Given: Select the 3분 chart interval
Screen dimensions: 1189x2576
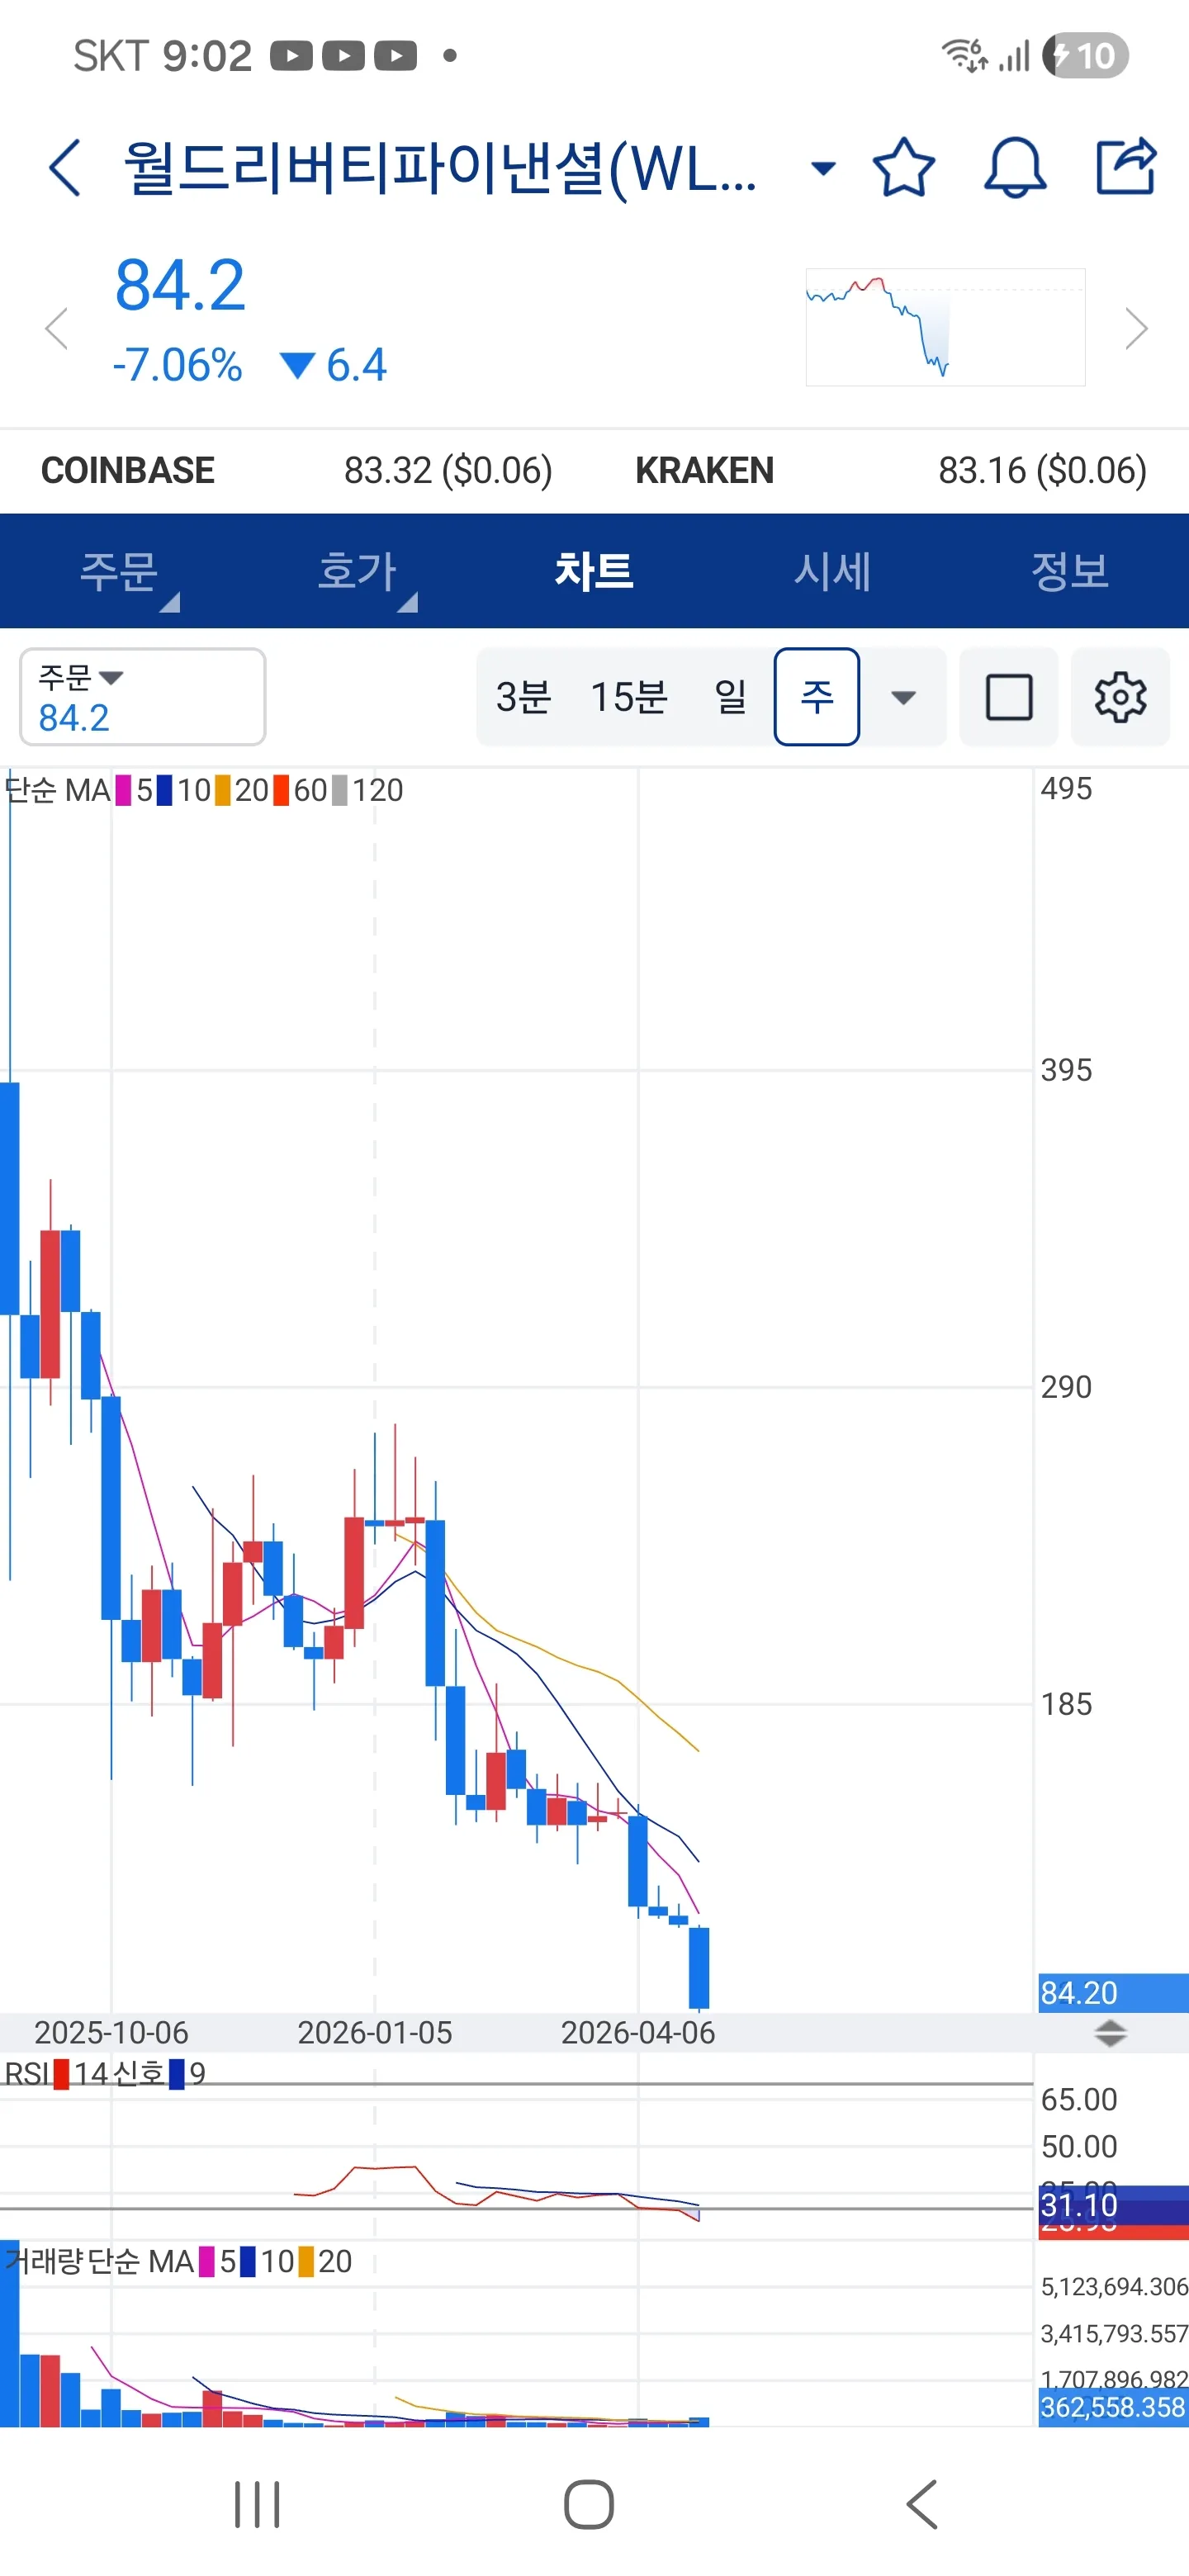Looking at the screenshot, I should (523, 697).
